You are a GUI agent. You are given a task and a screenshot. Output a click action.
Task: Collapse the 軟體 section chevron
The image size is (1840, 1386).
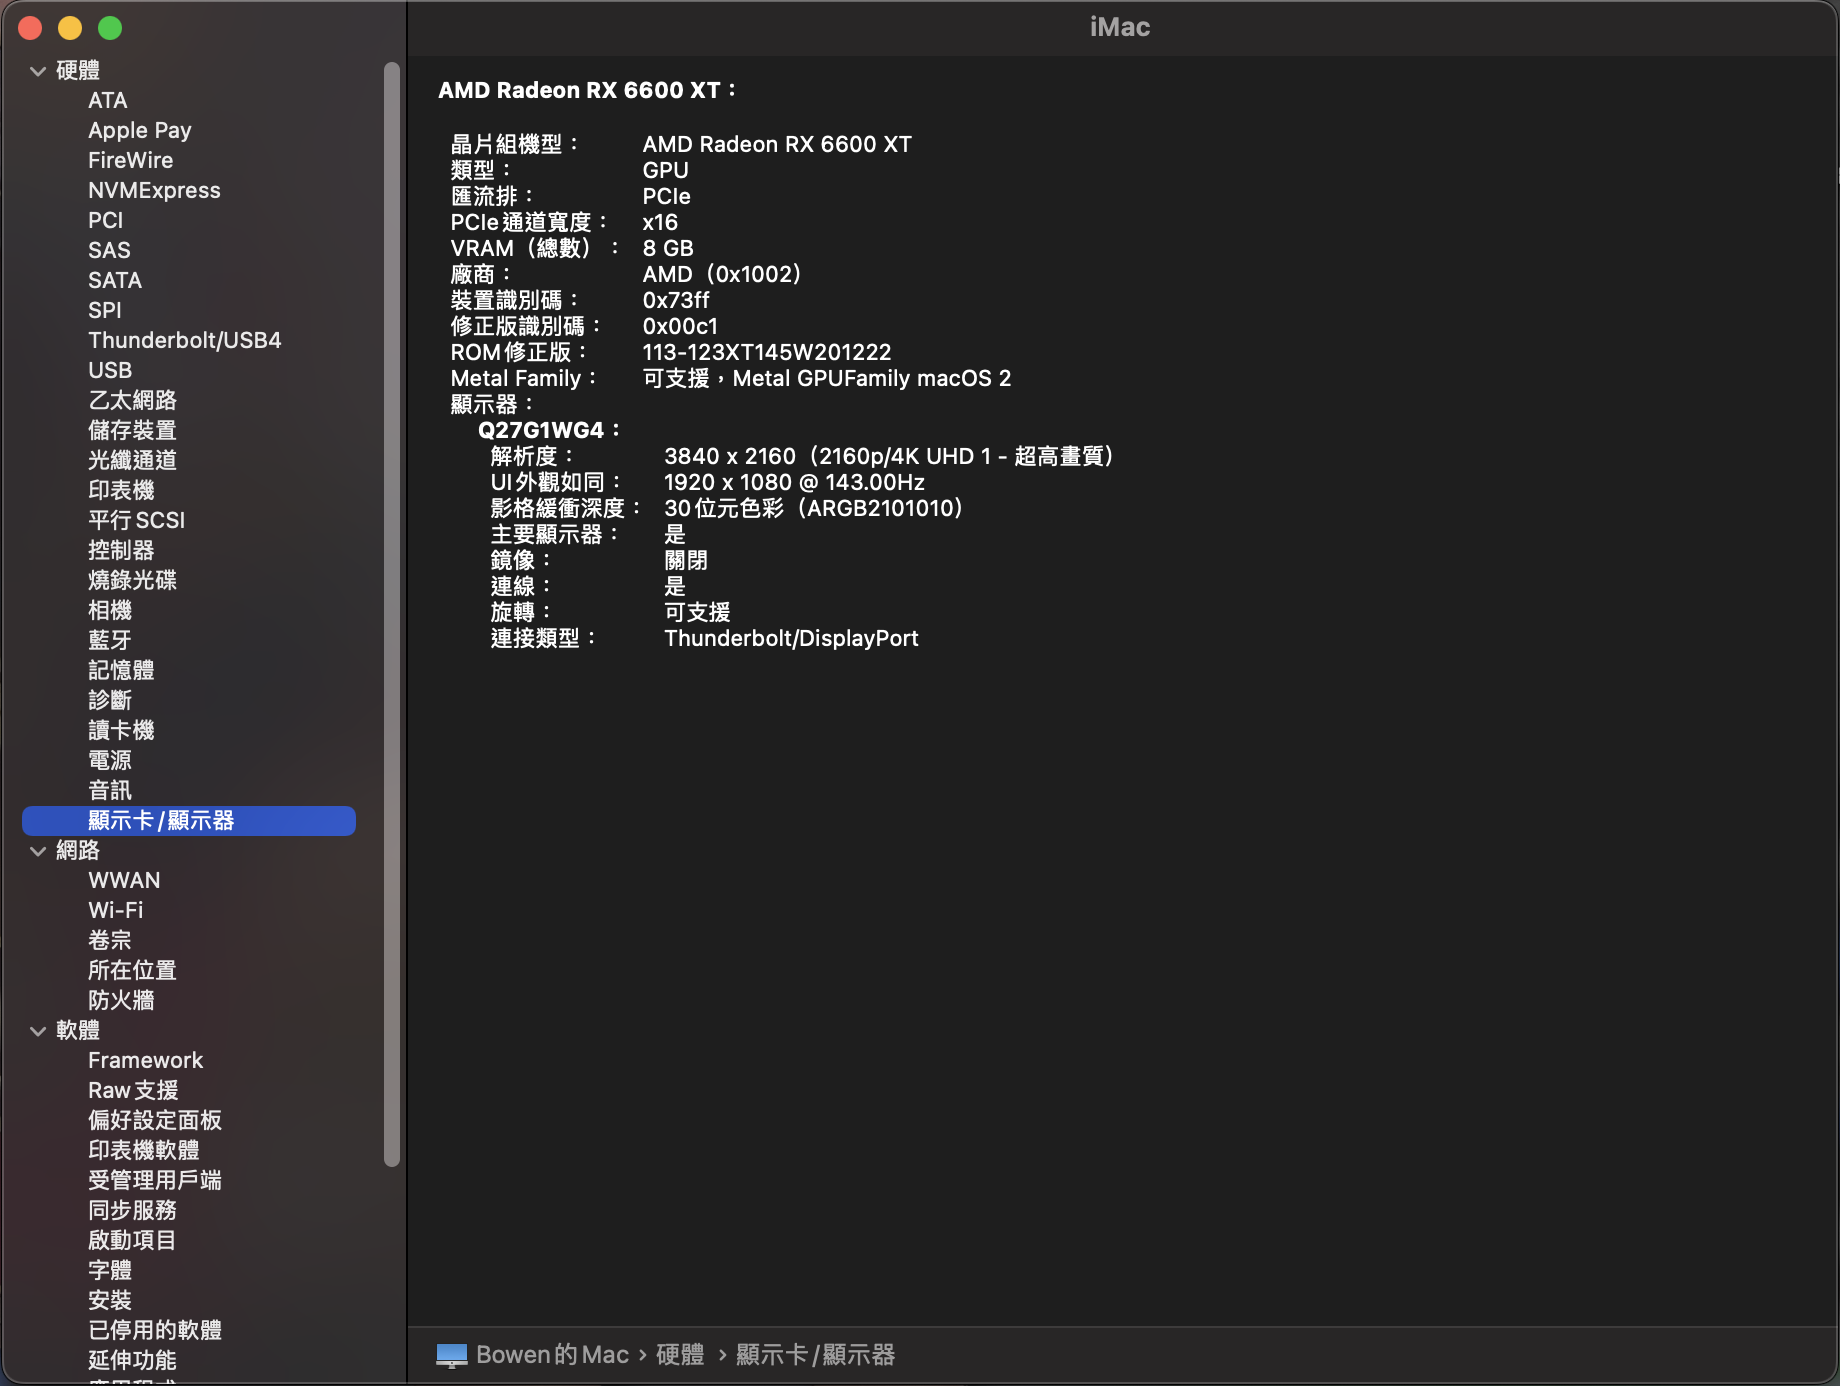(38, 1031)
